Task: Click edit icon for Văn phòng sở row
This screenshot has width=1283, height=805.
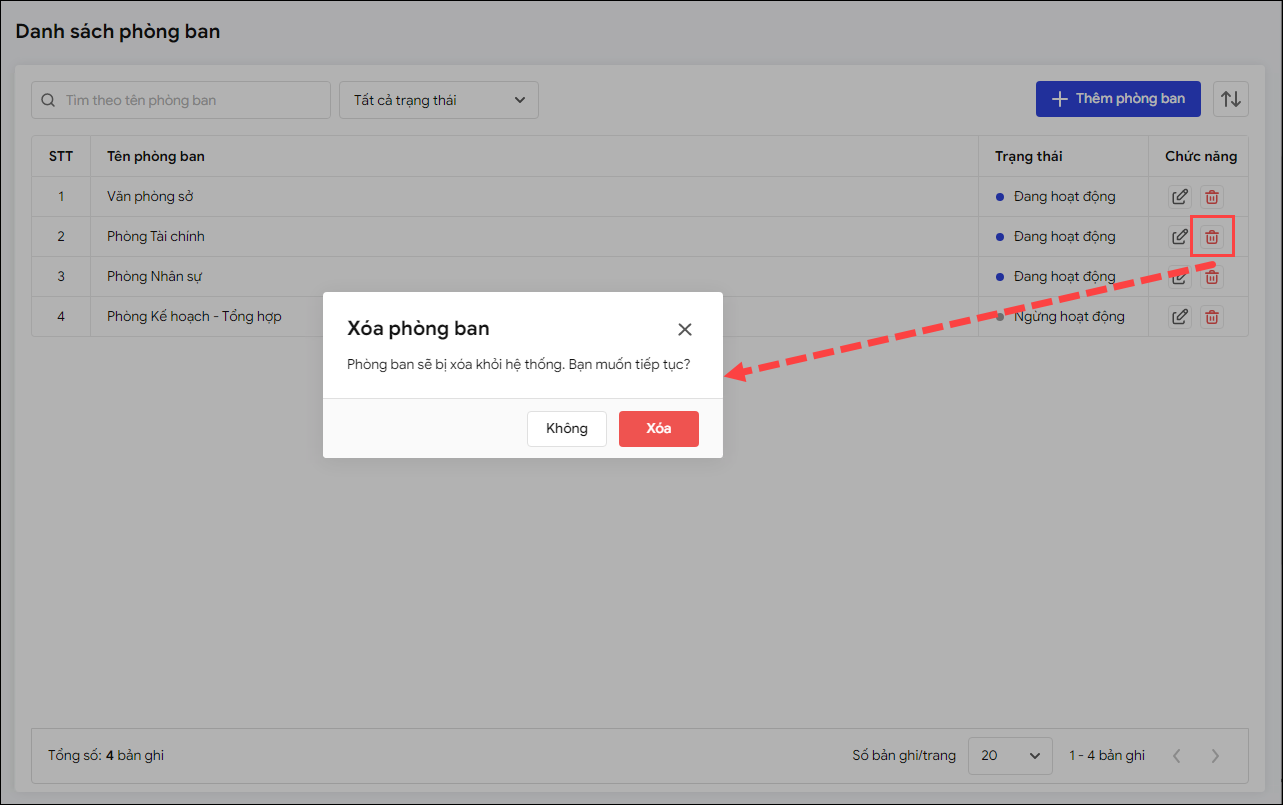Action: tap(1180, 197)
